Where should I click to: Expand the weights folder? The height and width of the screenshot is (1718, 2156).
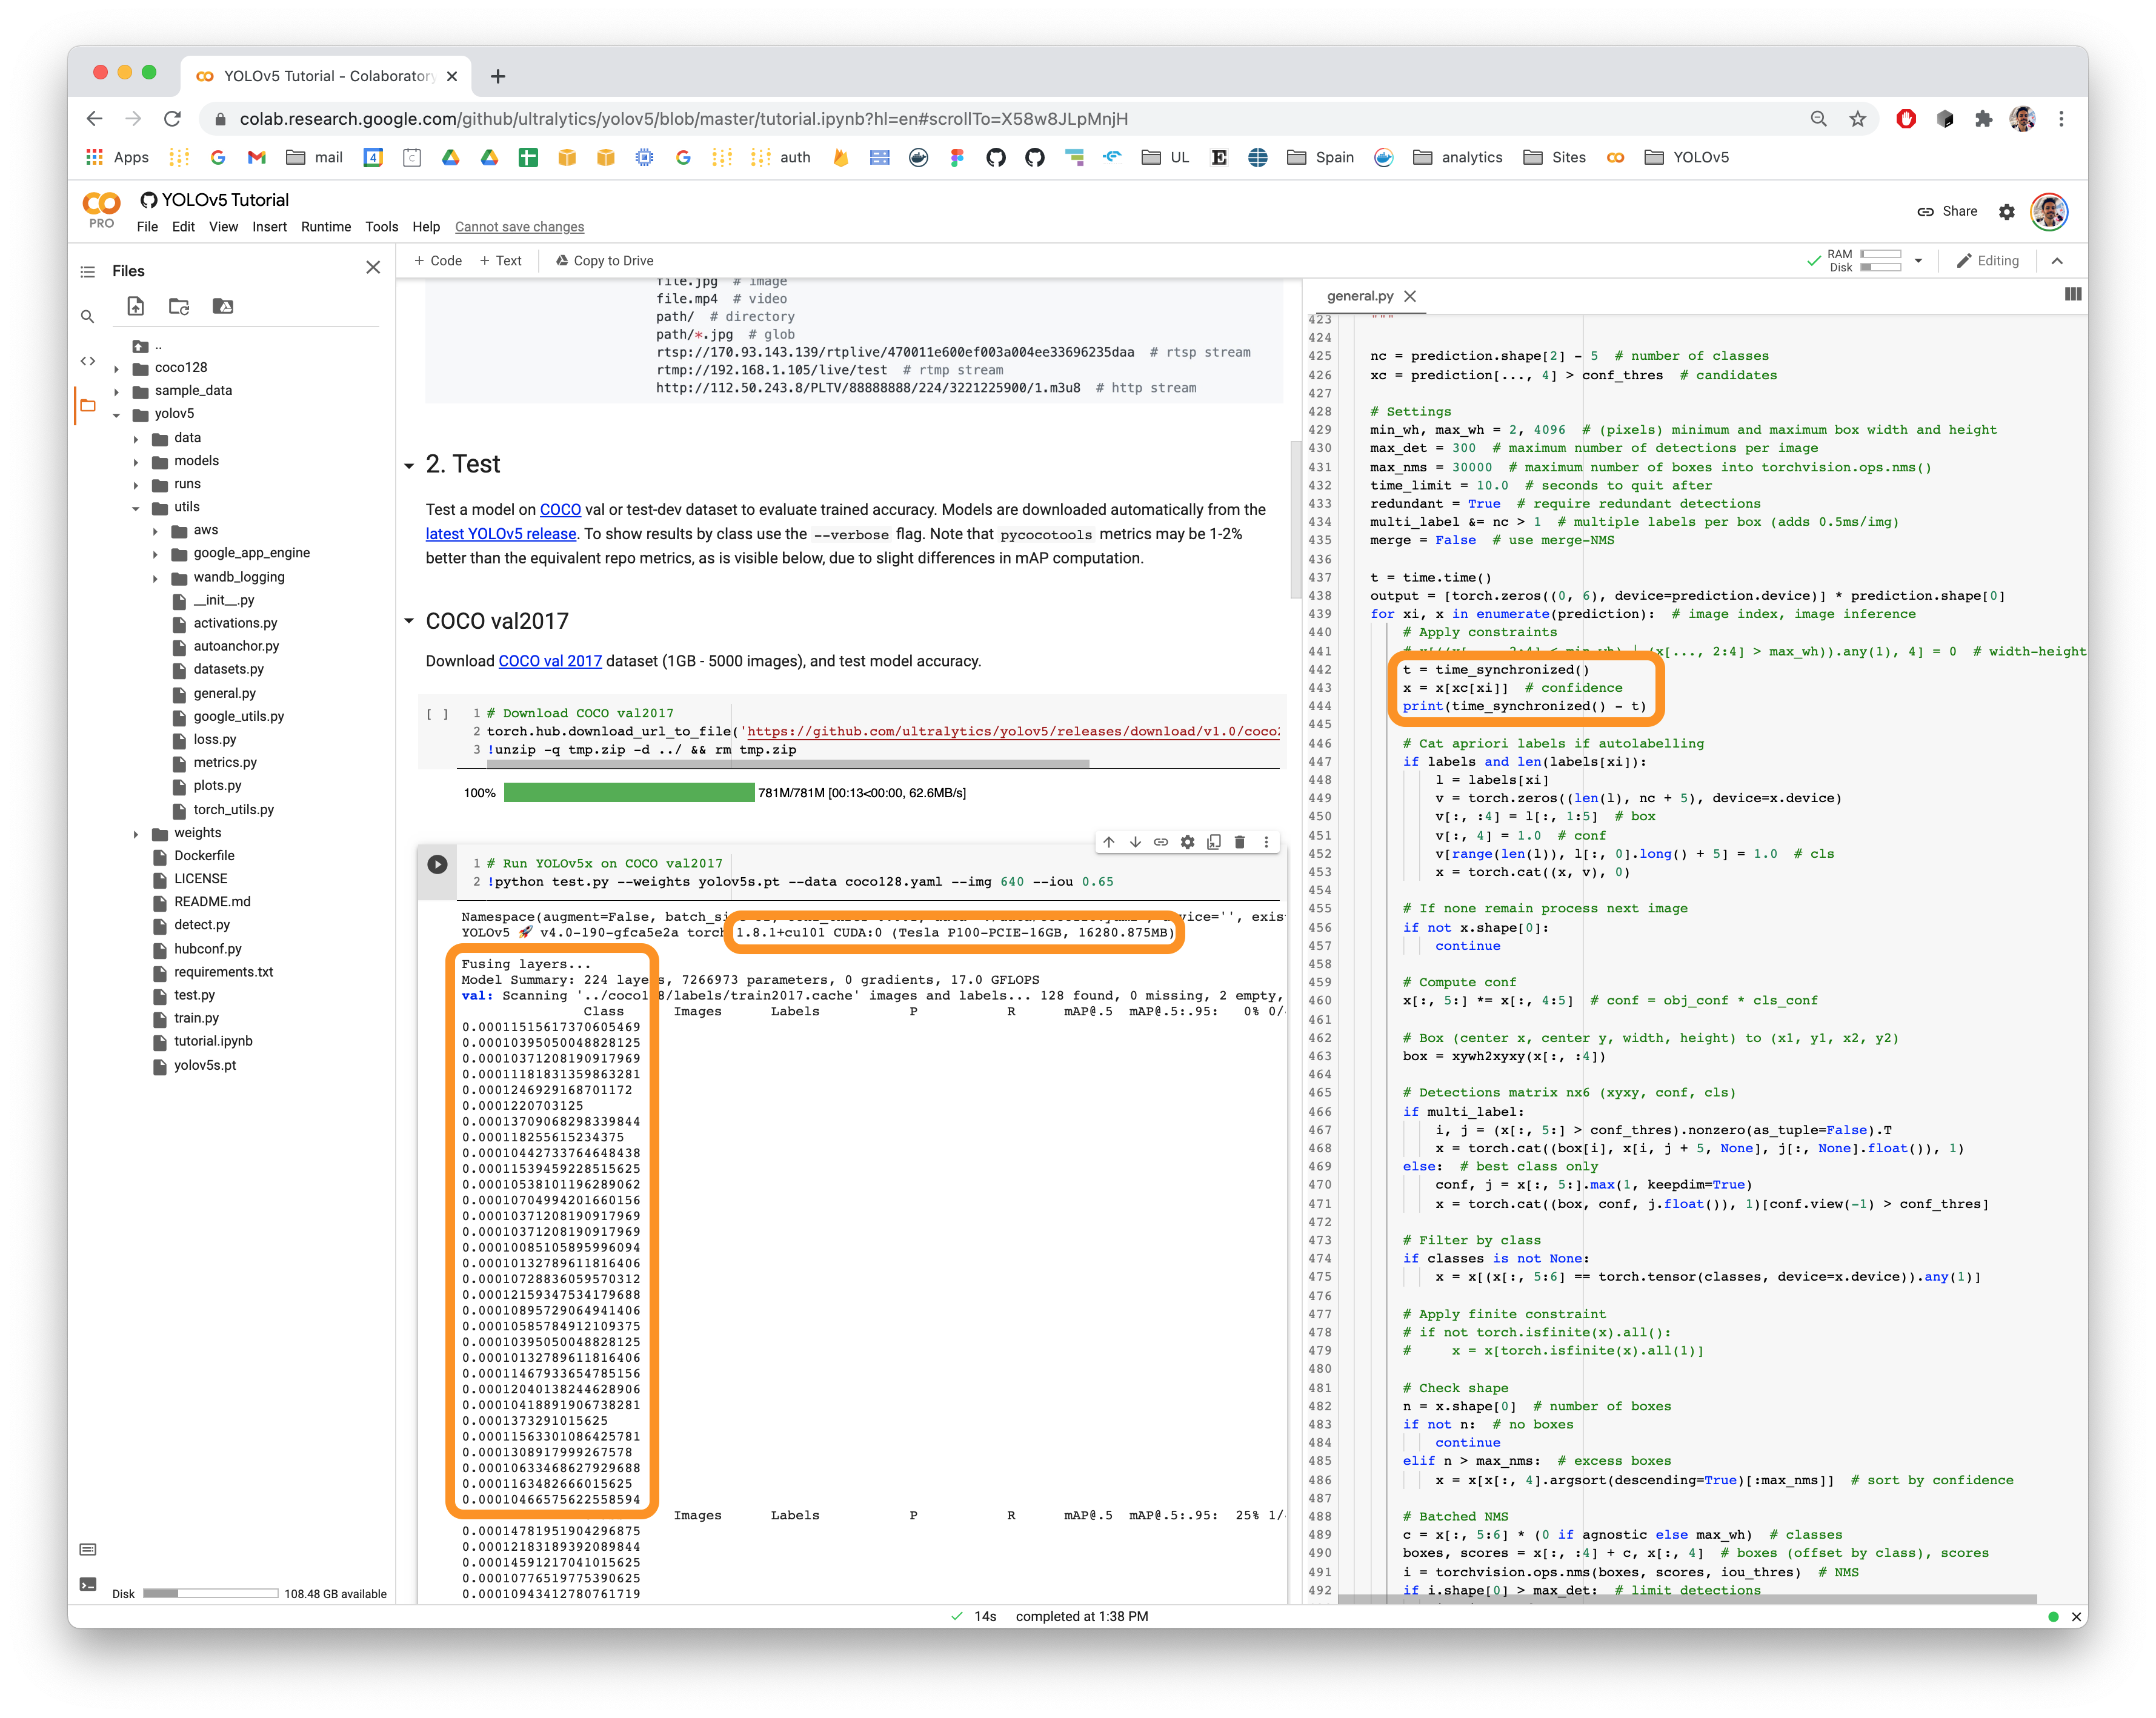[136, 834]
